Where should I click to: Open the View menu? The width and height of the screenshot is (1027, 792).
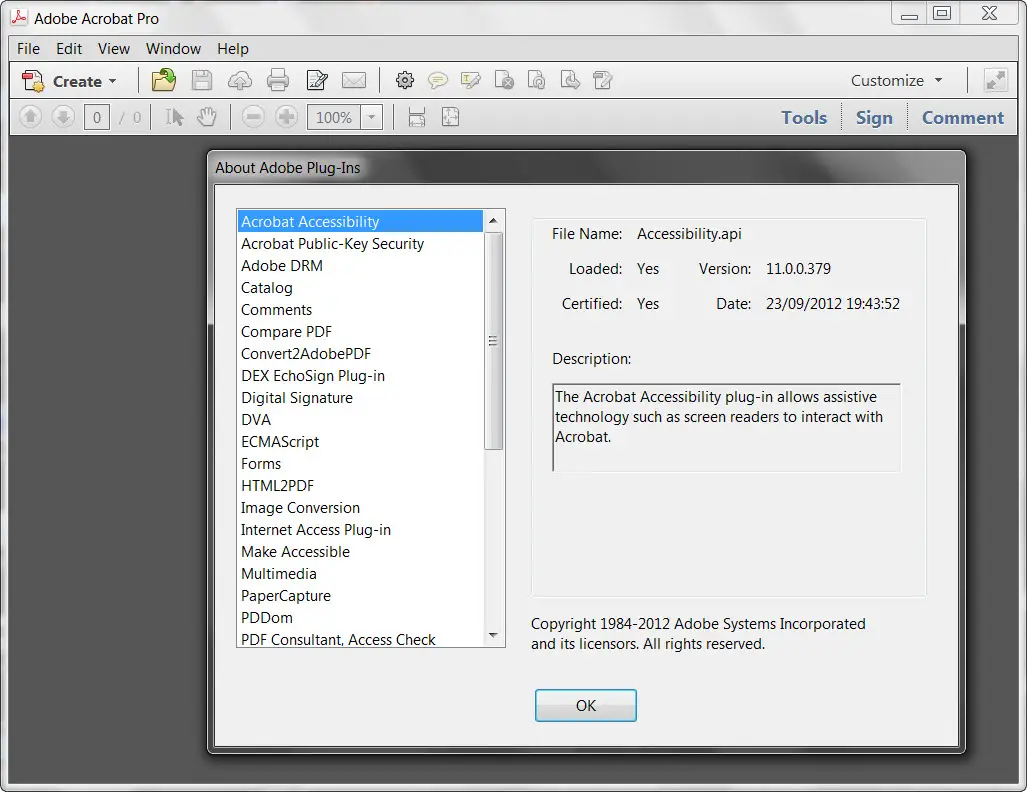(114, 48)
